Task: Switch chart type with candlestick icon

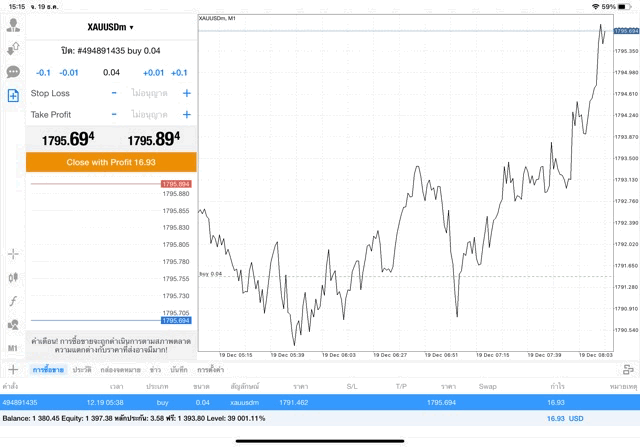Action: [x=13, y=277]
